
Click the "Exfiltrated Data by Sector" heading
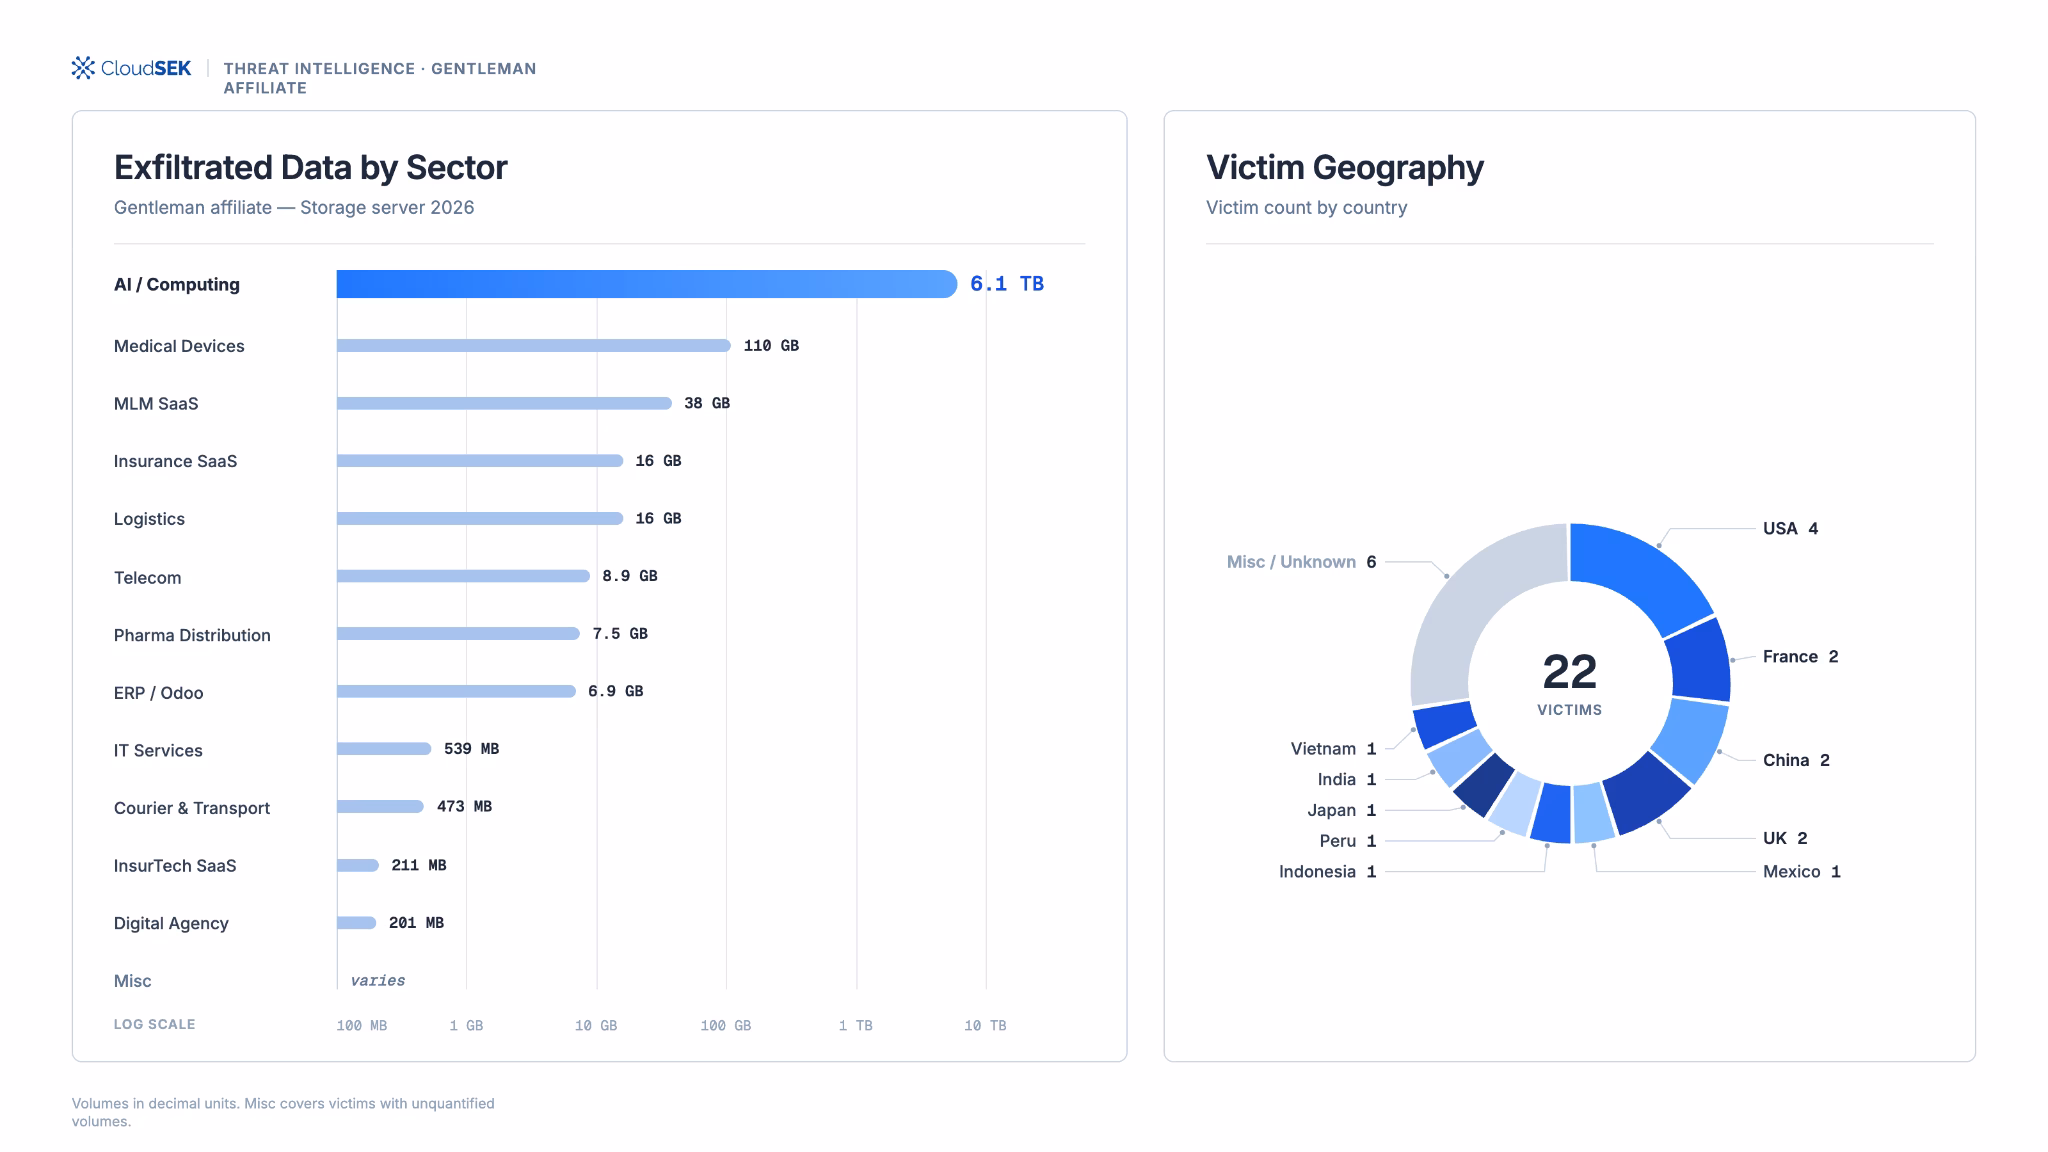click(310, 168)
